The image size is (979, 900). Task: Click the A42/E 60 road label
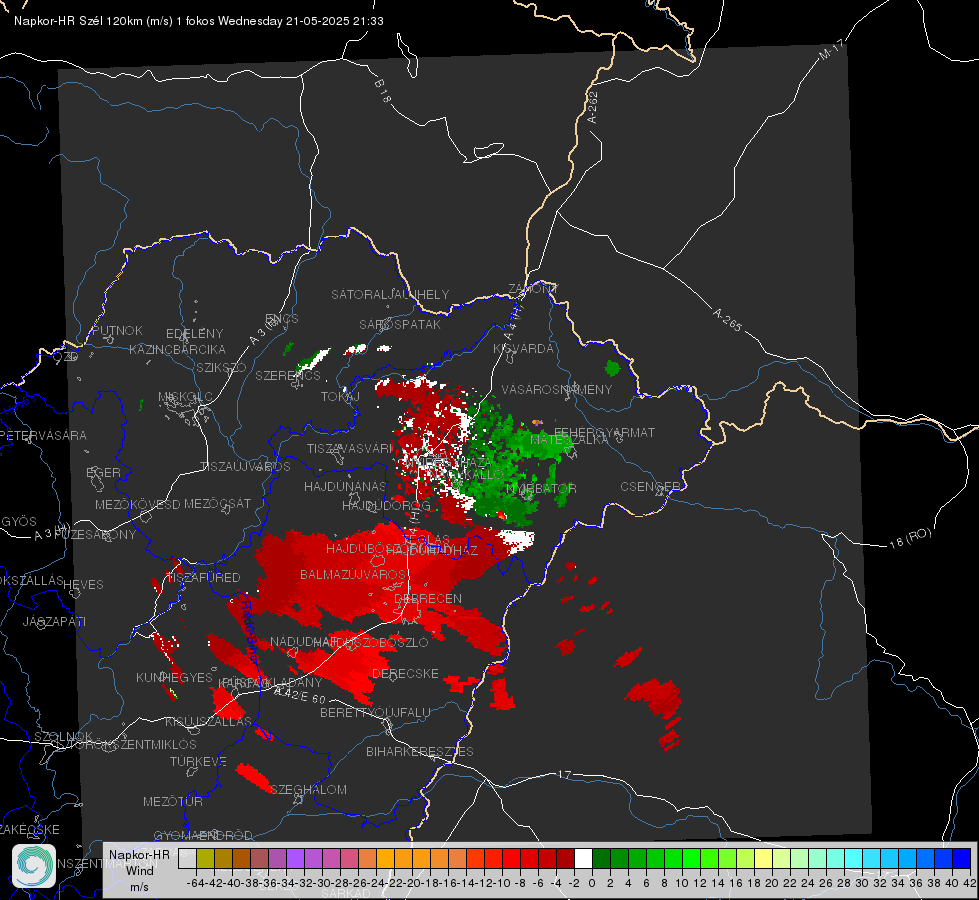(300, 695)
